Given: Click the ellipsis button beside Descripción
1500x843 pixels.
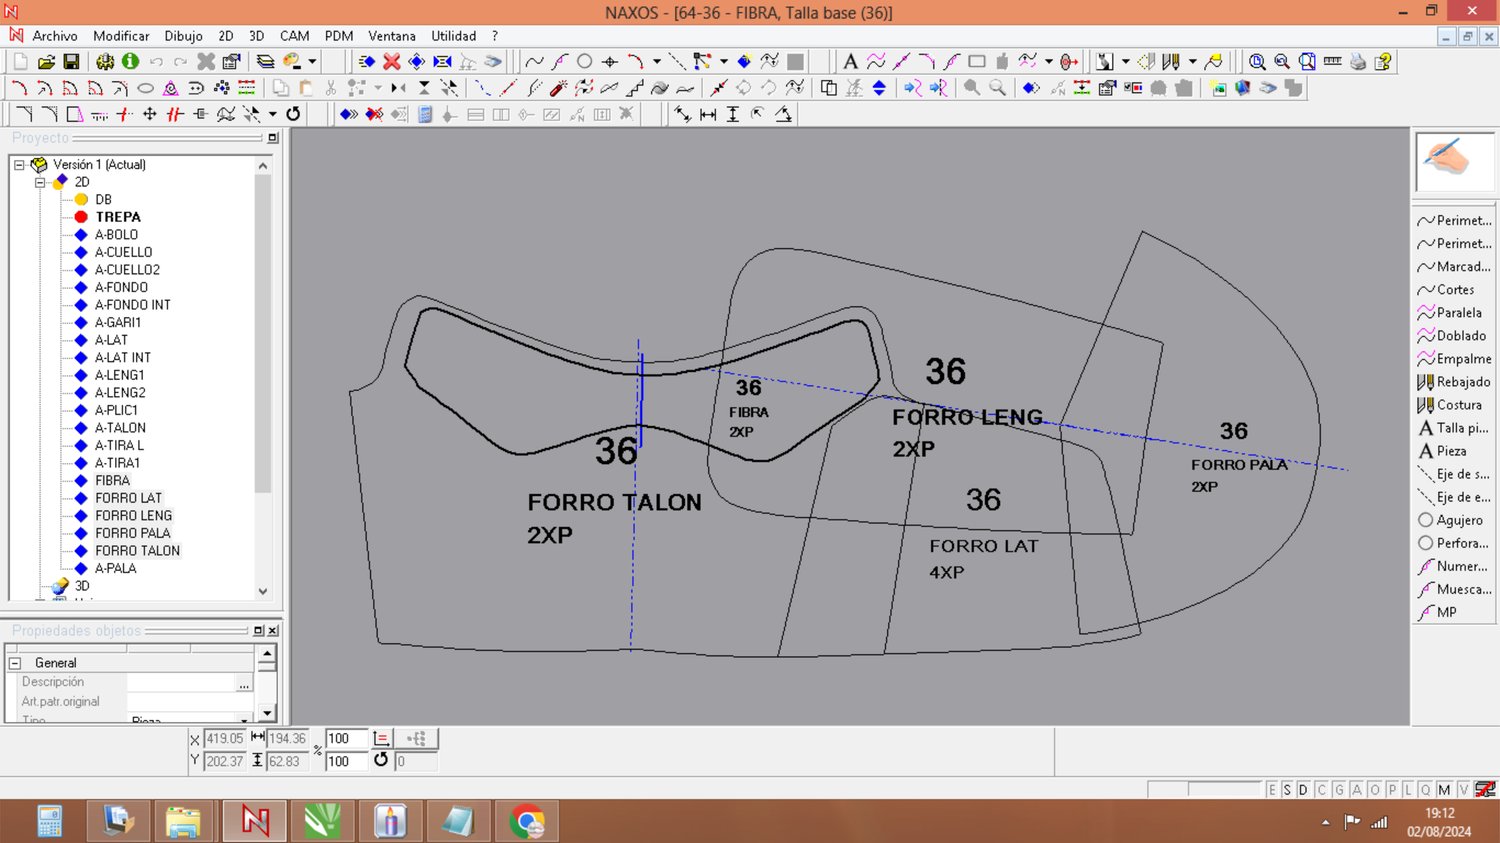Looking at the screenshot, I should [x=244, y=683].
